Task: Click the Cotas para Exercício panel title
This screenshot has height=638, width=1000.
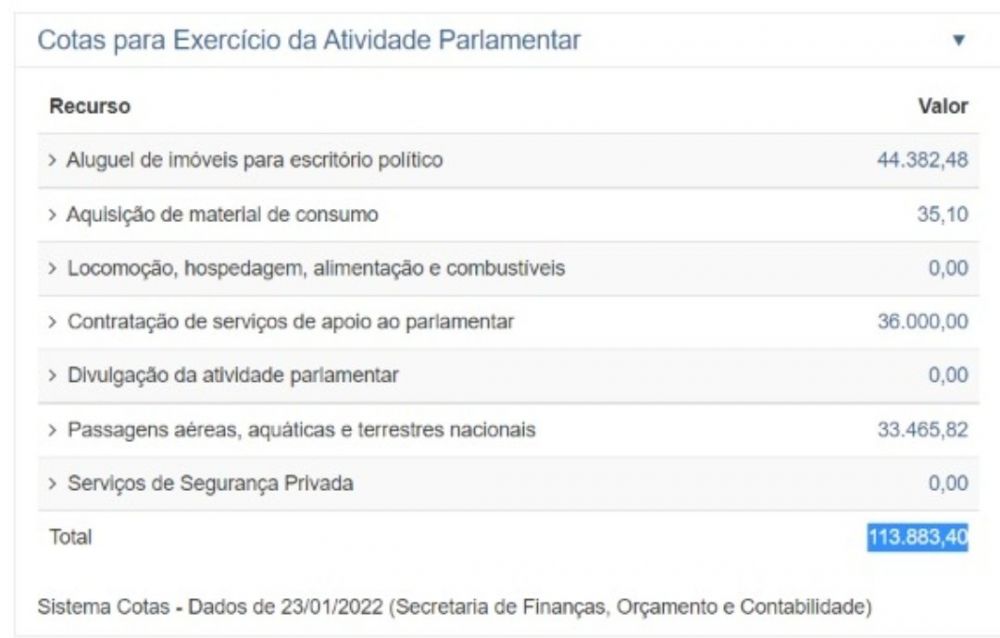Action: (309, 41)
